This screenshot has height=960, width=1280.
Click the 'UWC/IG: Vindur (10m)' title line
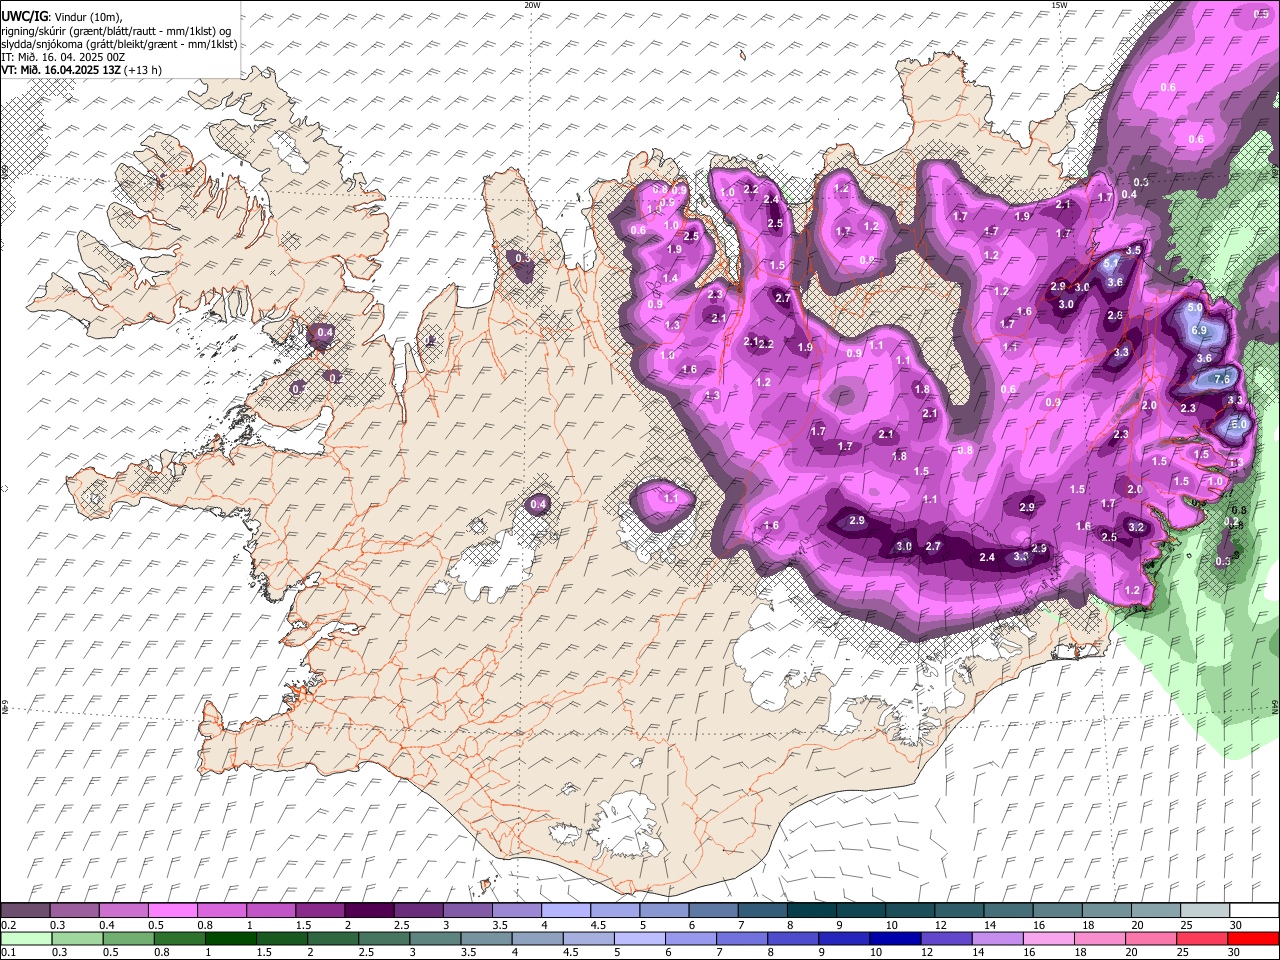(61, 17)
